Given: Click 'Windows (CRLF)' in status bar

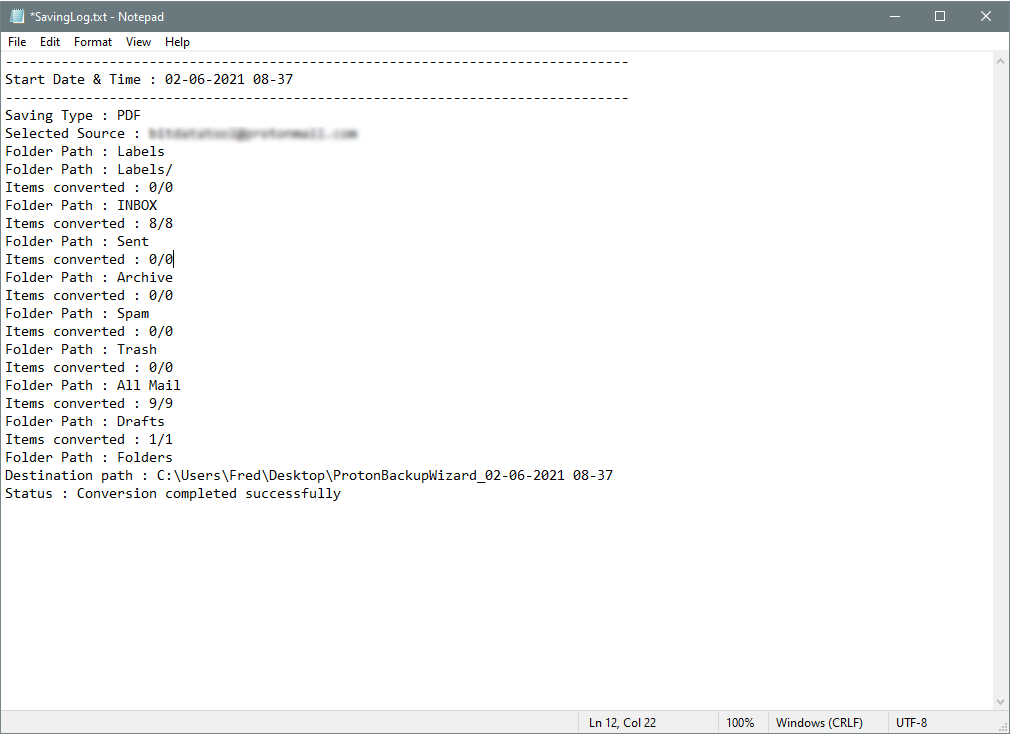Looking at the screenshot, I should [x=819, y=723].
